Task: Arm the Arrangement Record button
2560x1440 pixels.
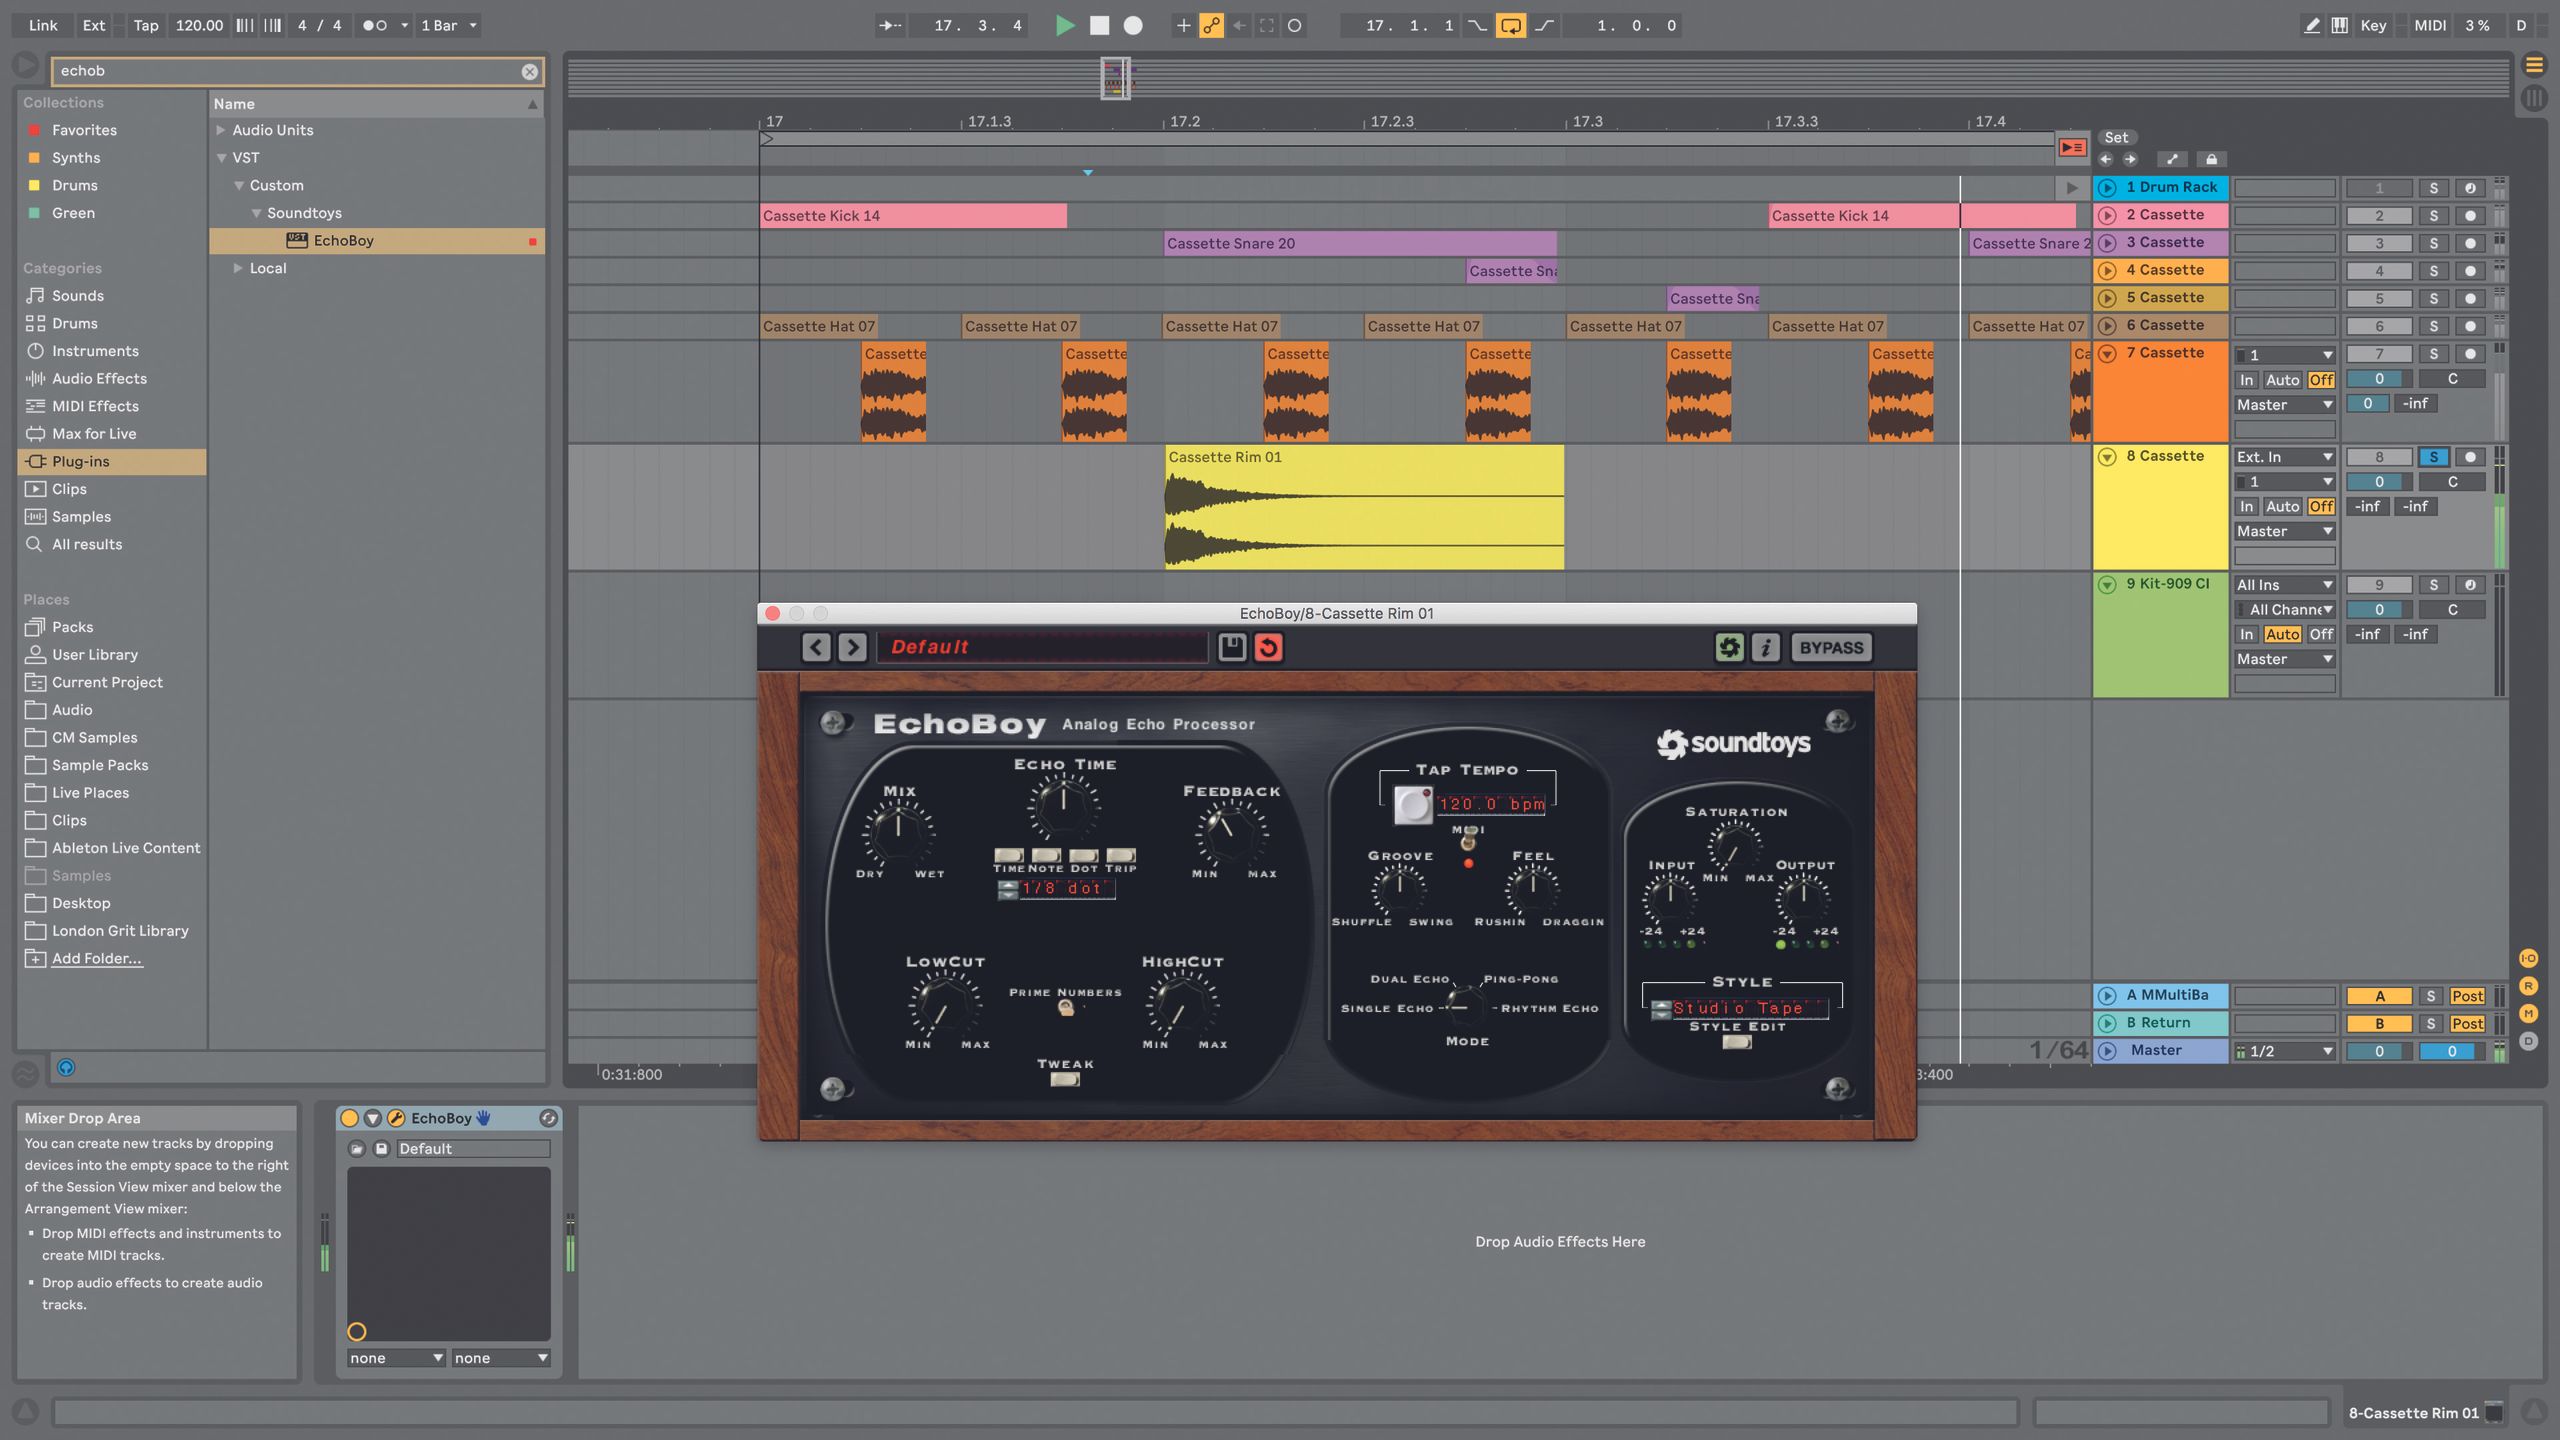Action: (x=1133, y=25)
